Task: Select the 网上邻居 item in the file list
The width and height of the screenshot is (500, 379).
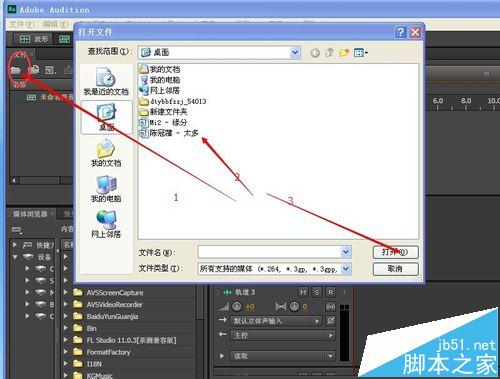Action: 160,90
